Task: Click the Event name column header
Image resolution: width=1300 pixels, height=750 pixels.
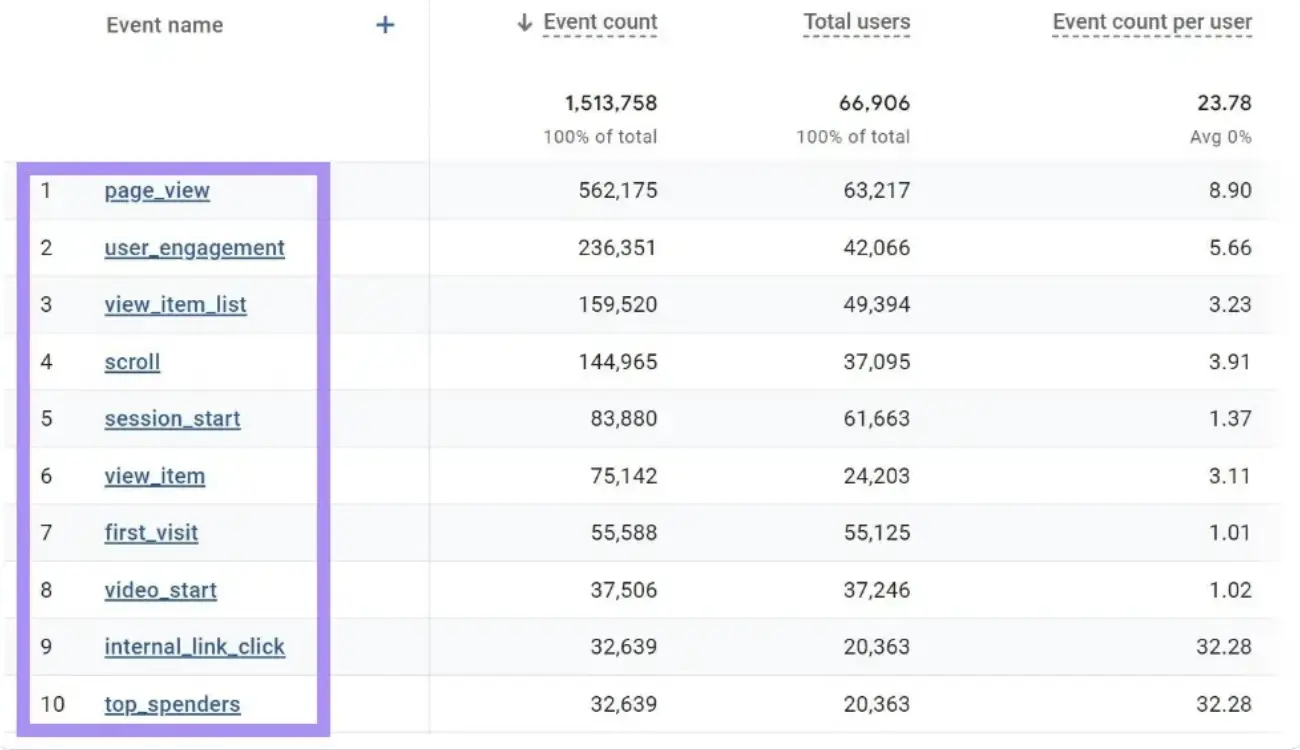Action: 165,25
